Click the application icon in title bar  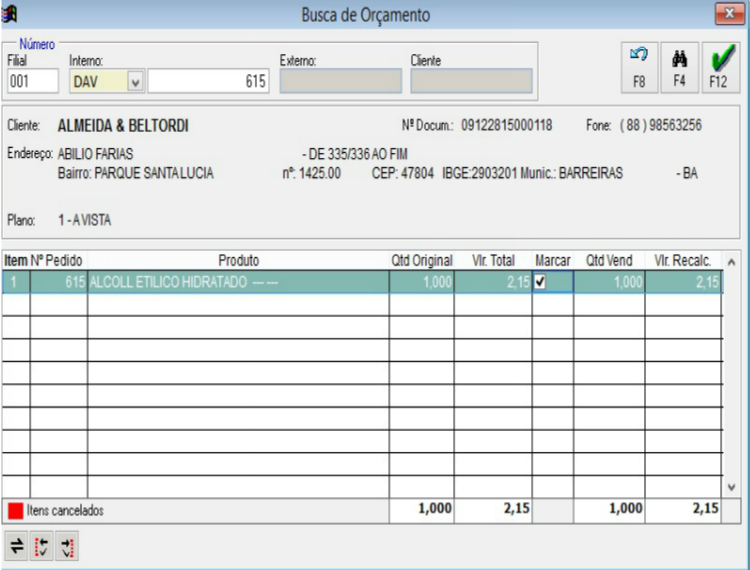pyautogui.click(x=9, y=14)
